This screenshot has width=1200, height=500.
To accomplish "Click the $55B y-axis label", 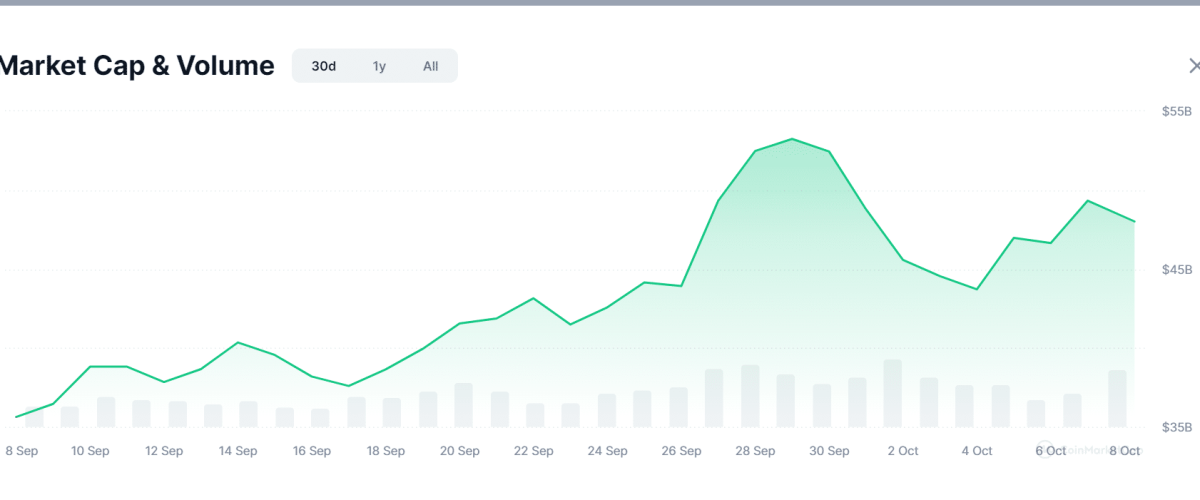I will pos(1176,111).
